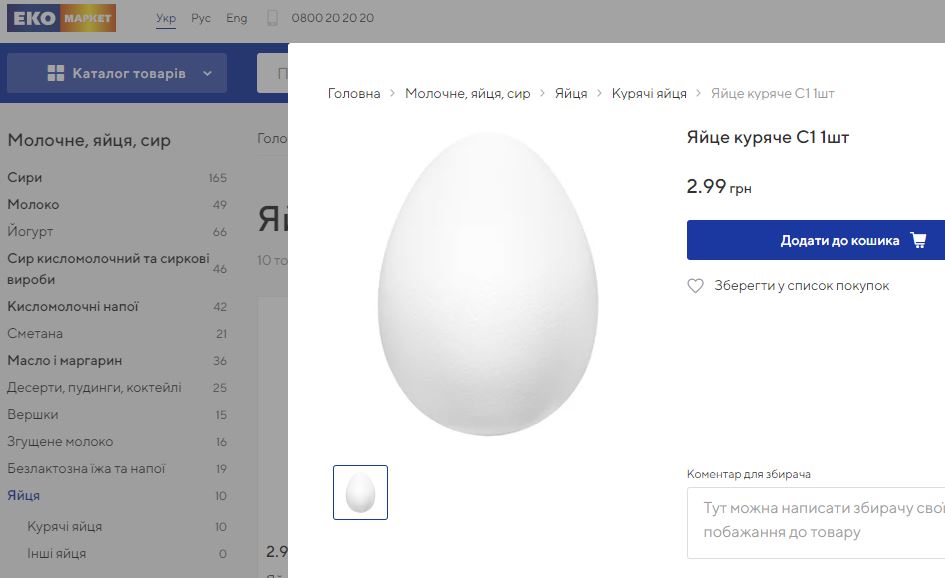The width and height of the screenshot is (945, 578).
Task: Focus the Коментар для збирача text field
Action: point(815,522)
